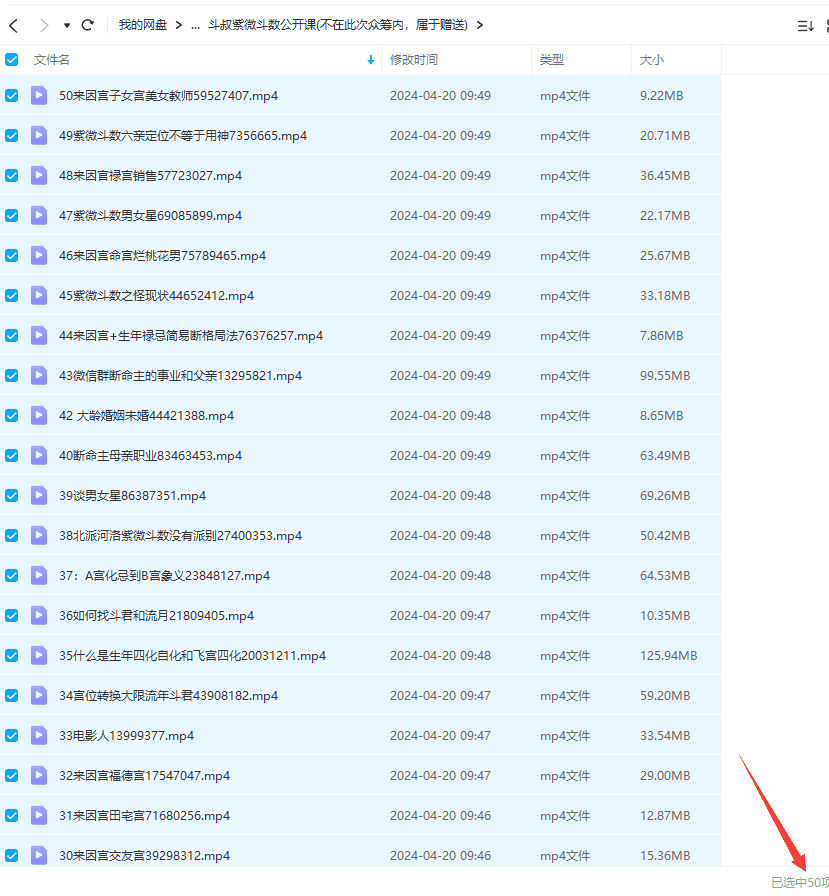Uncheck the 39谈男女星 file checkbox
Viewport: 829px width, 896px height.
click(12, 496)
